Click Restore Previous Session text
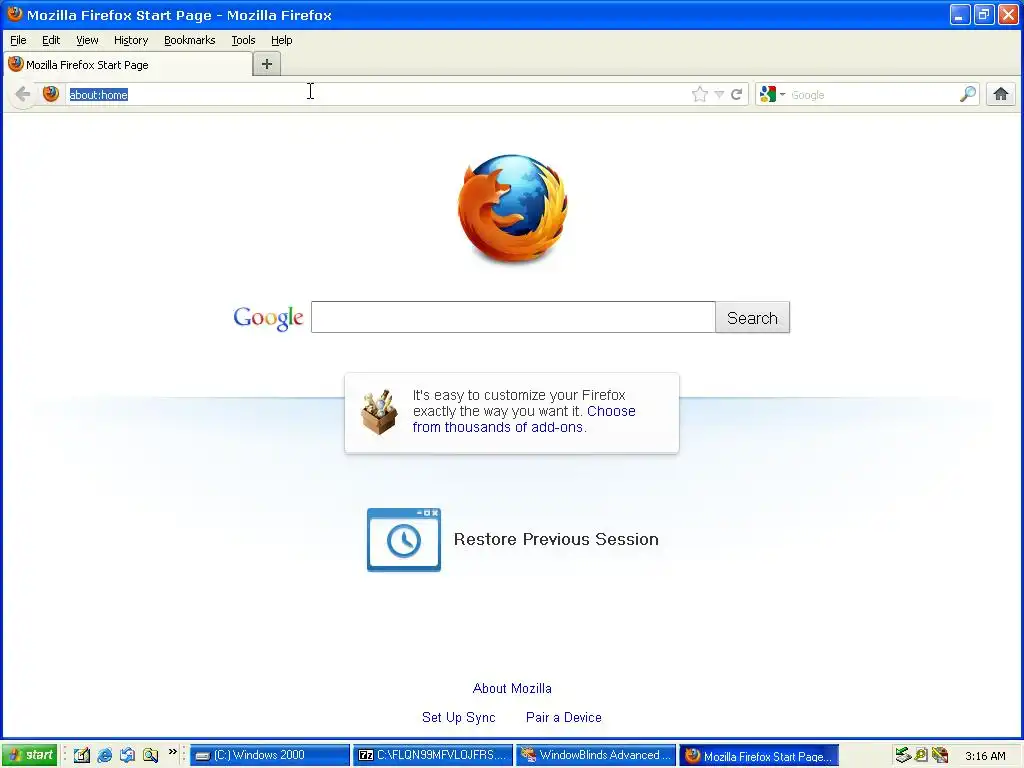This screenshot has height=768, width=1024. pyautogui.click(x=556, y=539)
